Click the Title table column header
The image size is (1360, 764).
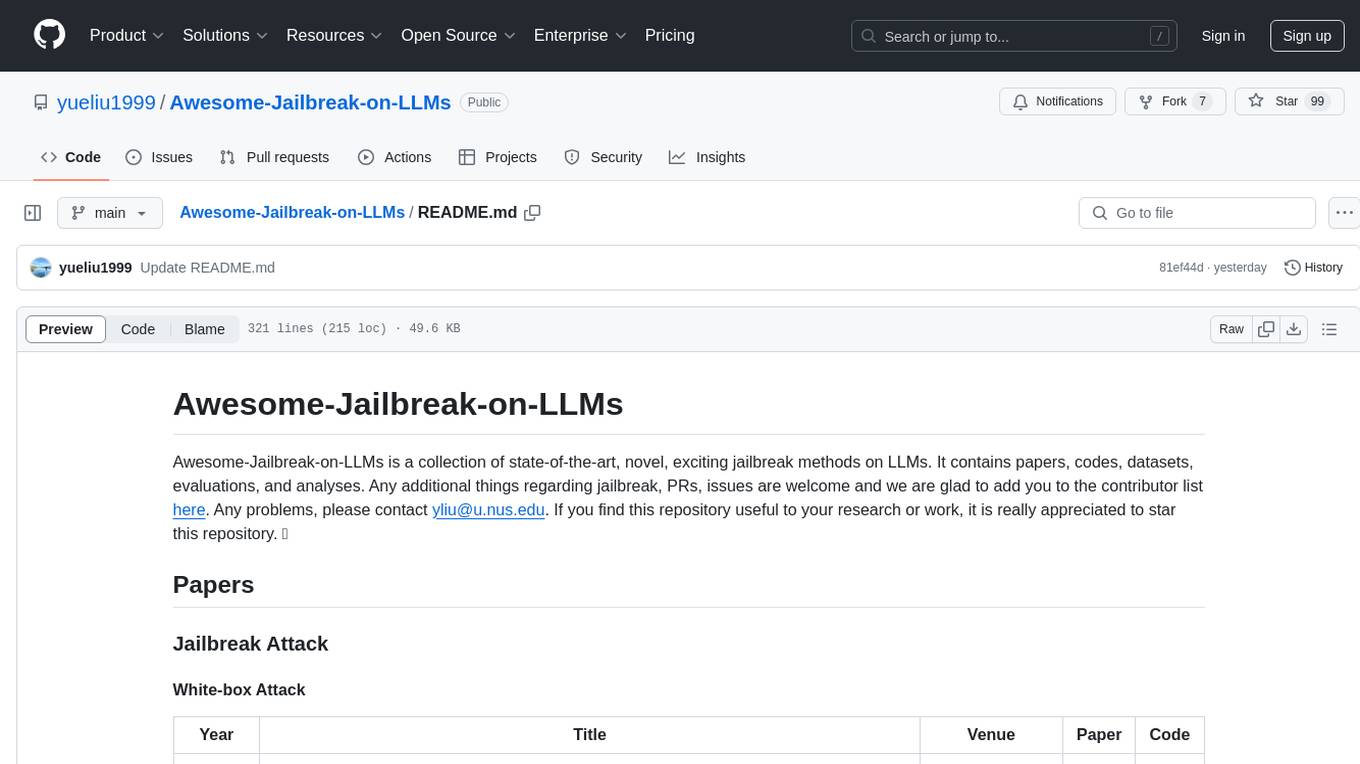[x=589, y=734]
